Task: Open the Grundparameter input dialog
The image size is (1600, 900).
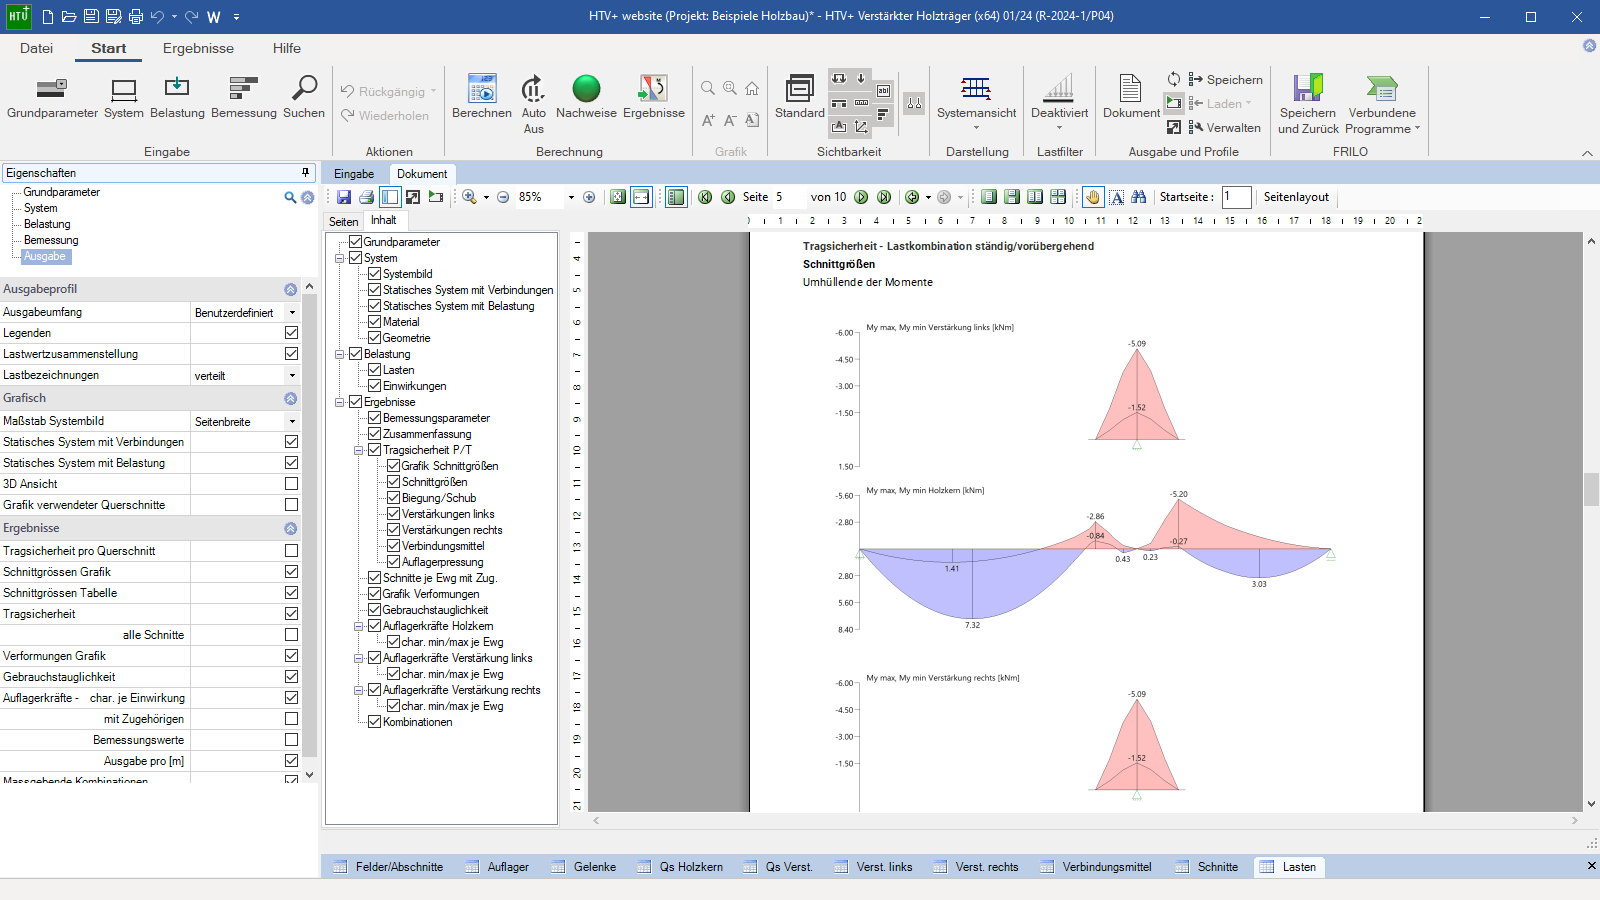Action: pyautogui.click(x=52, y=98)
